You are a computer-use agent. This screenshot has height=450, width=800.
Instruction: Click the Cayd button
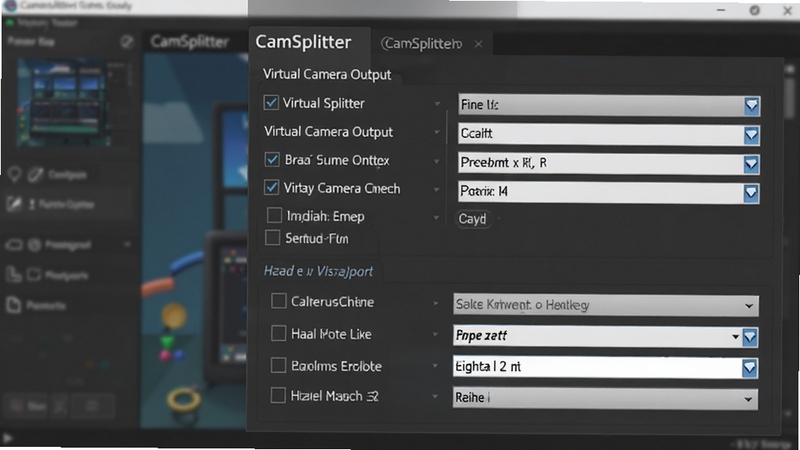coord(472,219)
